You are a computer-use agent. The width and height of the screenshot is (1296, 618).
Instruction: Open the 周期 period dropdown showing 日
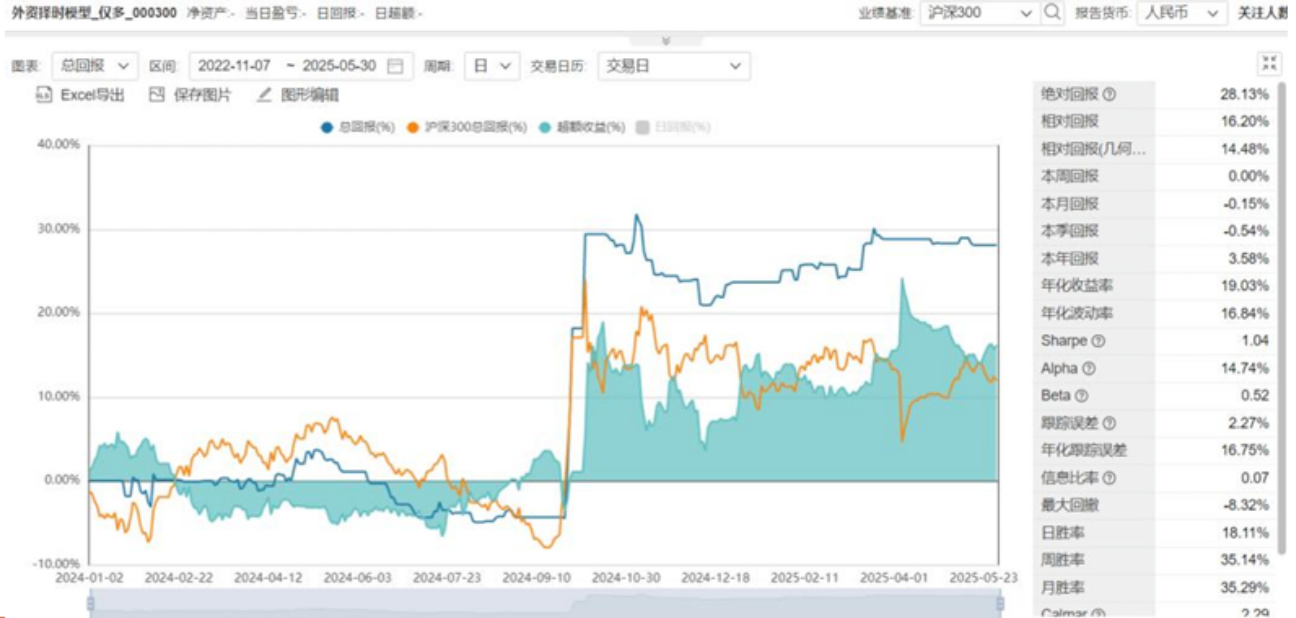click(x=492, y=66)
